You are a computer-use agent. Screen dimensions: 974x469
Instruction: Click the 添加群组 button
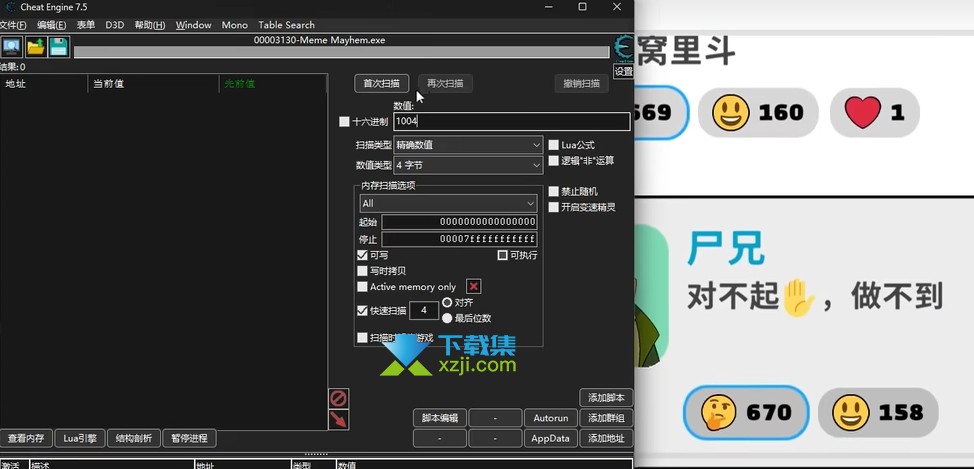tap(606, 418)
